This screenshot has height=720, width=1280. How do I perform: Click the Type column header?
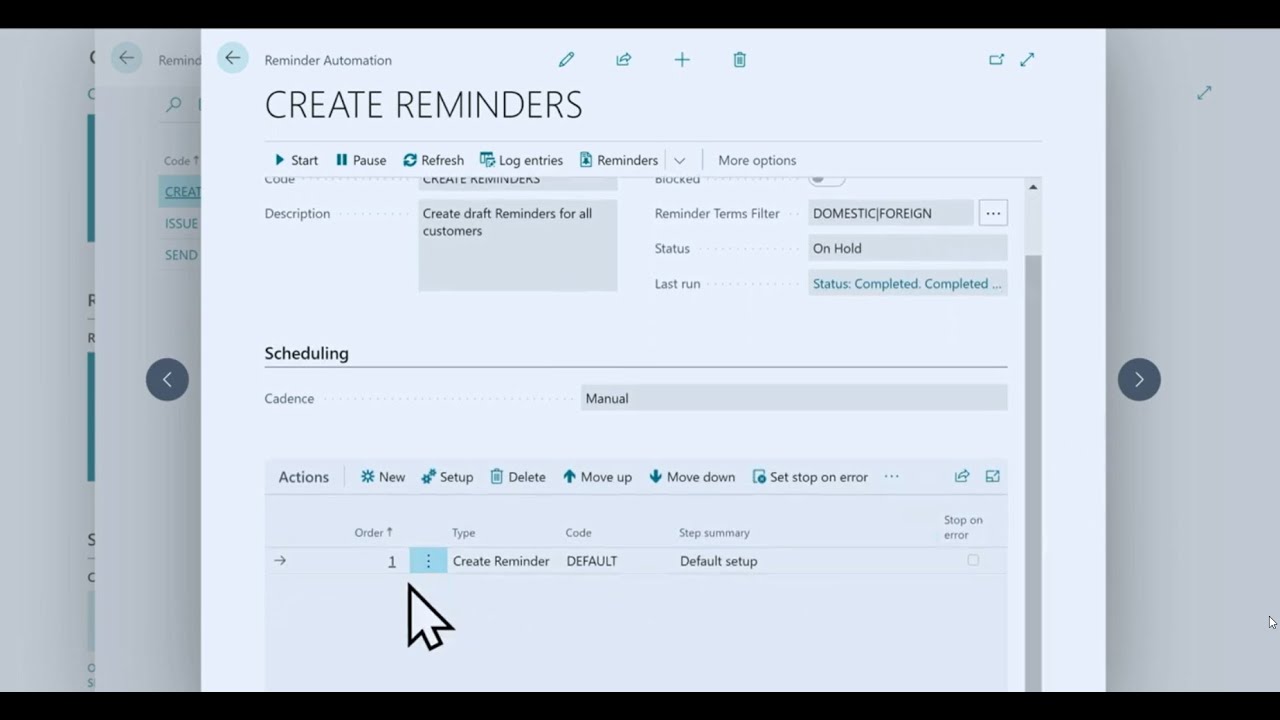coord(463,533)
